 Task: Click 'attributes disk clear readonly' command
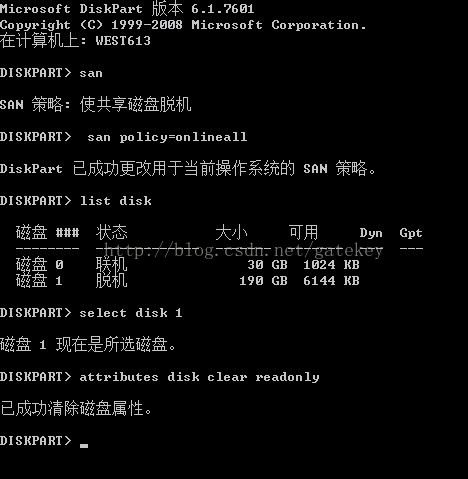pyautogui.click(x=199, y=377)
